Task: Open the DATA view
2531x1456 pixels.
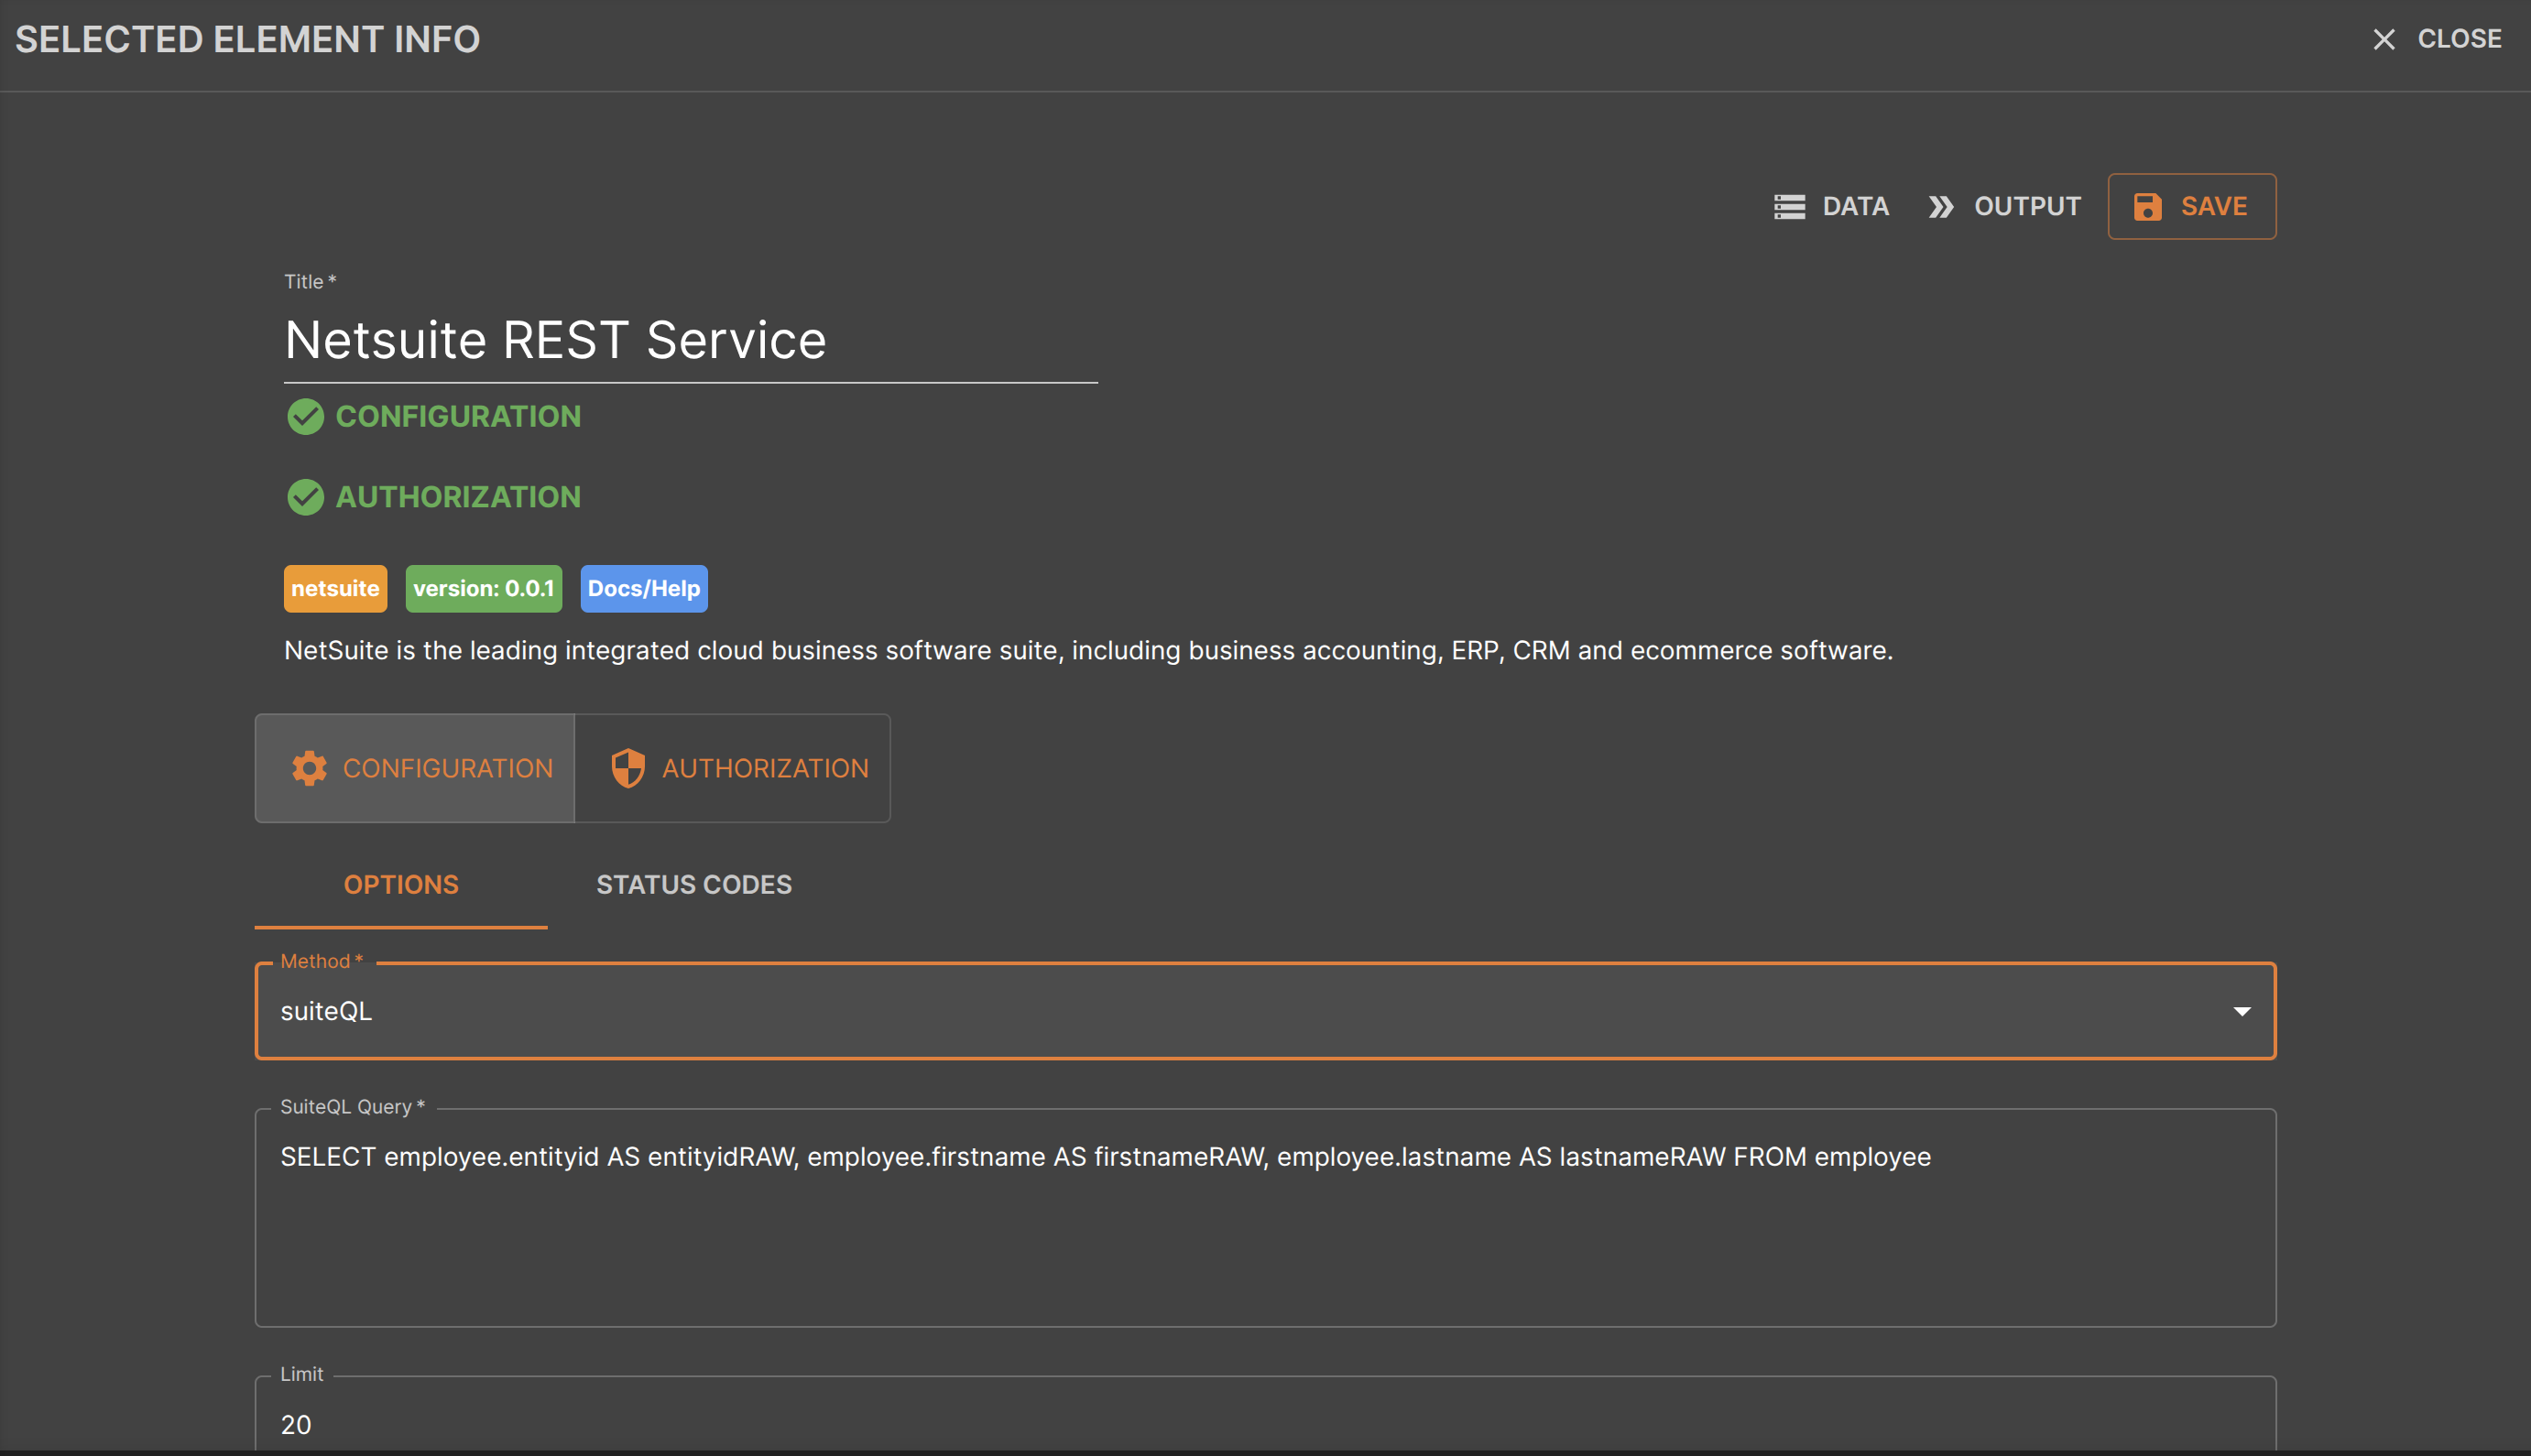Action: [1831, 207]
